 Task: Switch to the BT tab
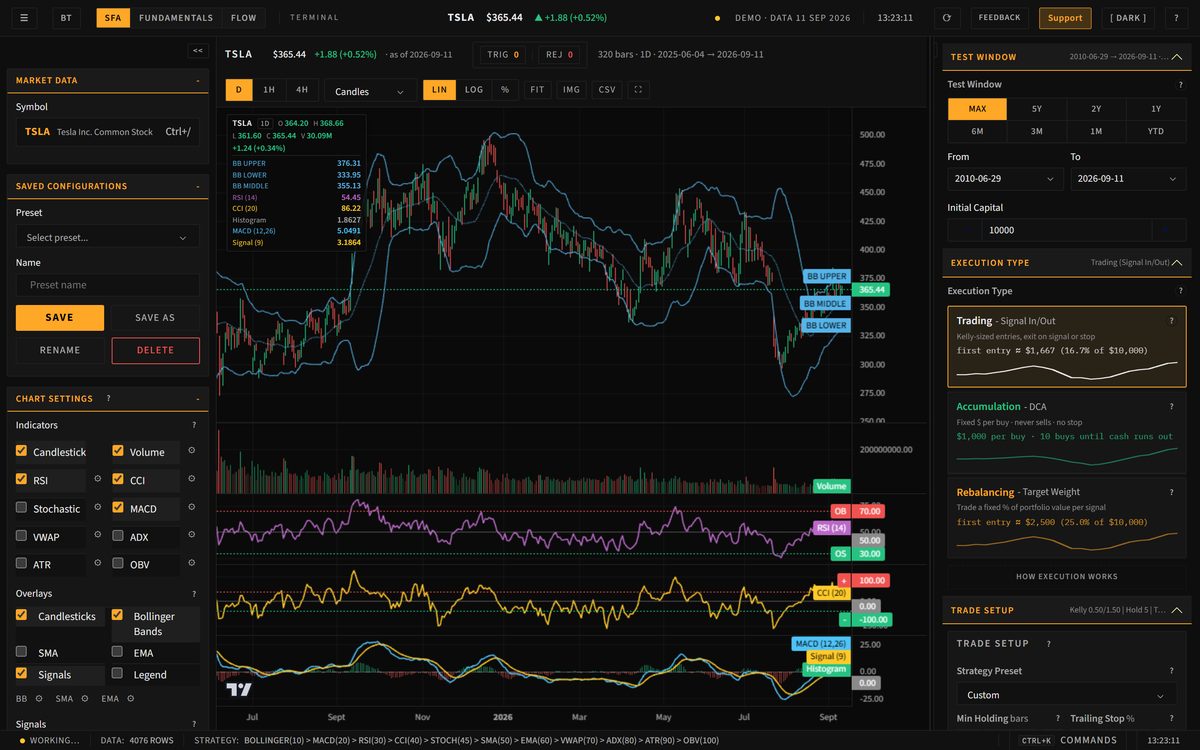coord(66,18)
